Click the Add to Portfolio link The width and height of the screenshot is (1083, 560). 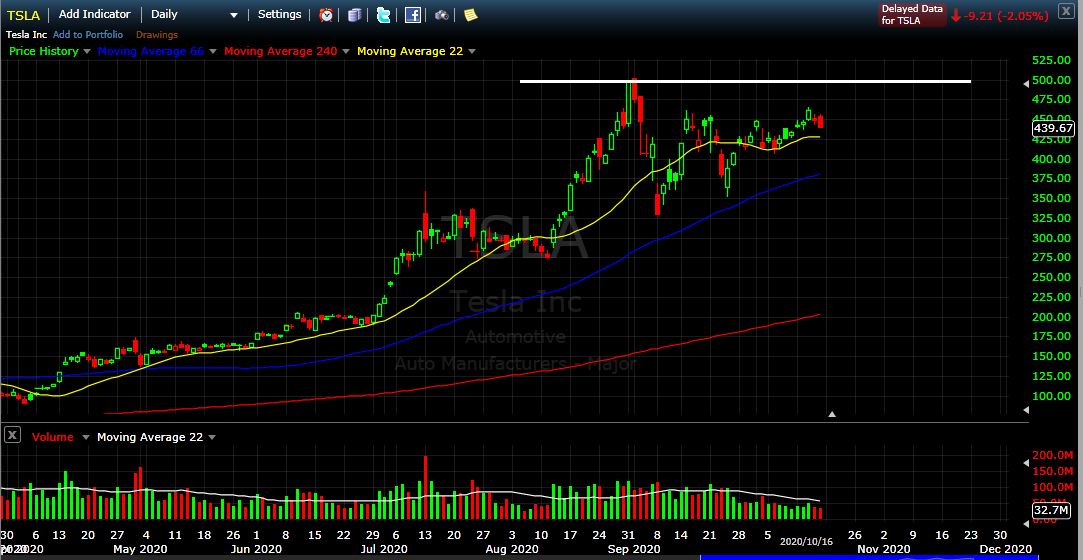(88, 35)
